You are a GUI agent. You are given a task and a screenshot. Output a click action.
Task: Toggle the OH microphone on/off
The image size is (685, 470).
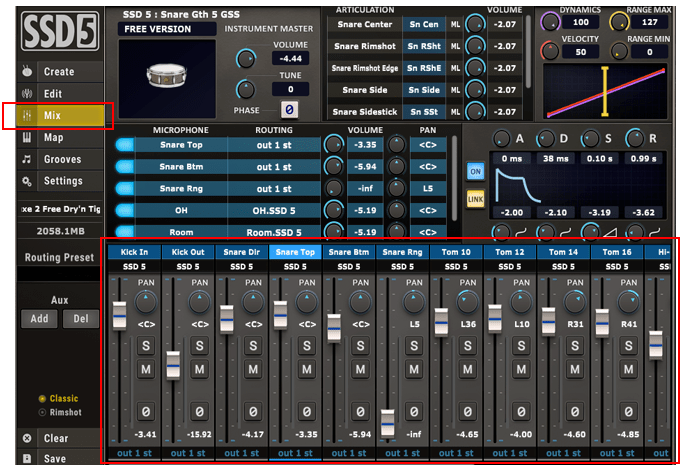(125, 210)
